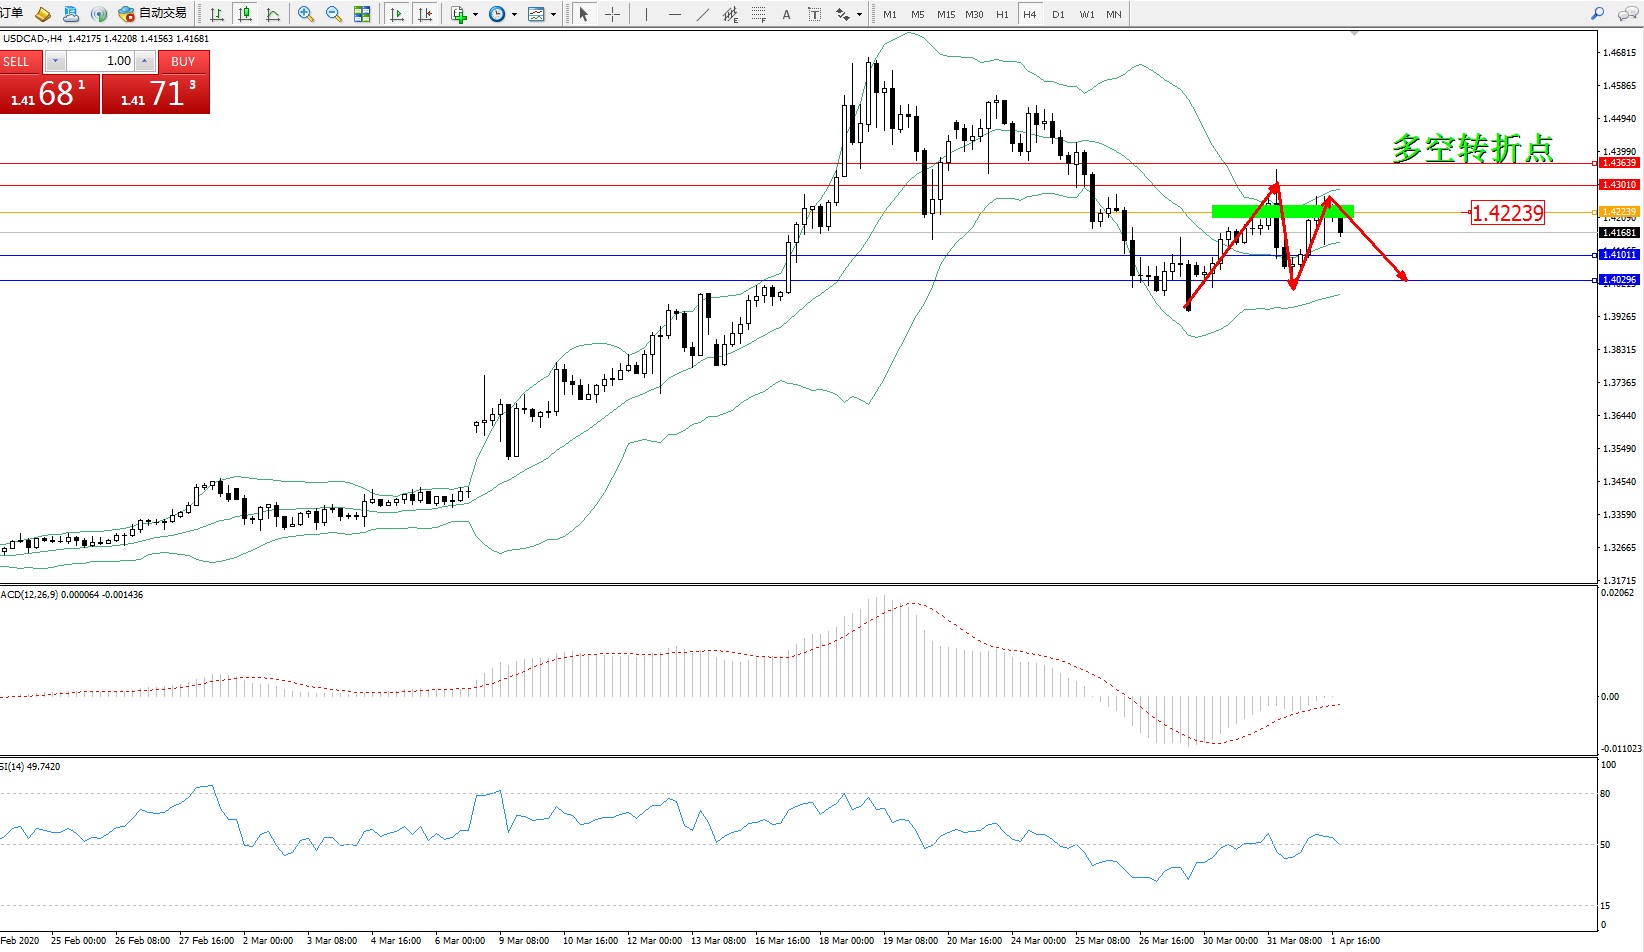Select the trendline drawing tool
This screenshot has height=952, width=1644.
[703, 14]
